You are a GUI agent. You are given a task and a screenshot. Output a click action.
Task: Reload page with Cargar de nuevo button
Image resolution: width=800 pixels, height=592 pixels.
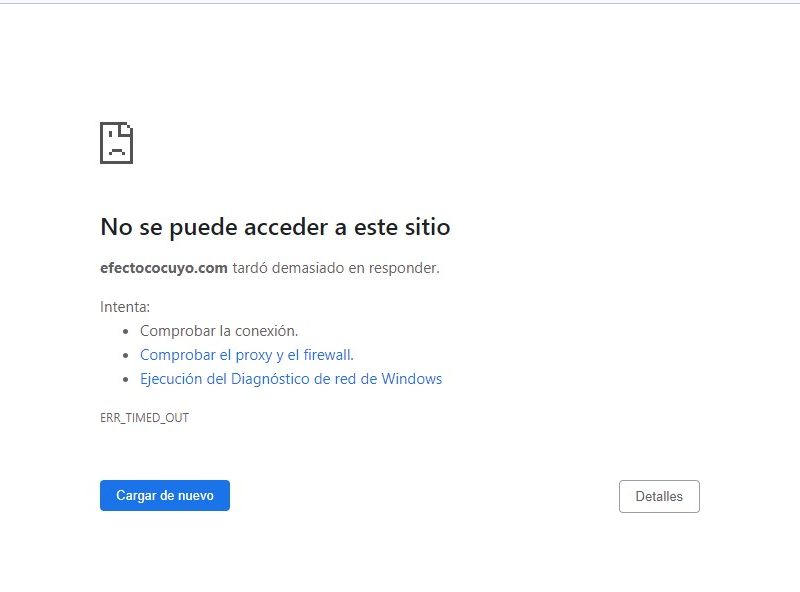165,496
